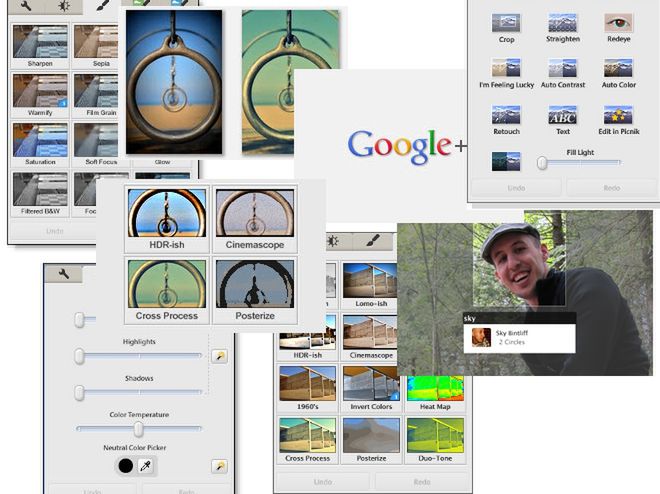
Task: Click magic wand button beside Neutral Color Picker
Action: pos(219,466)
